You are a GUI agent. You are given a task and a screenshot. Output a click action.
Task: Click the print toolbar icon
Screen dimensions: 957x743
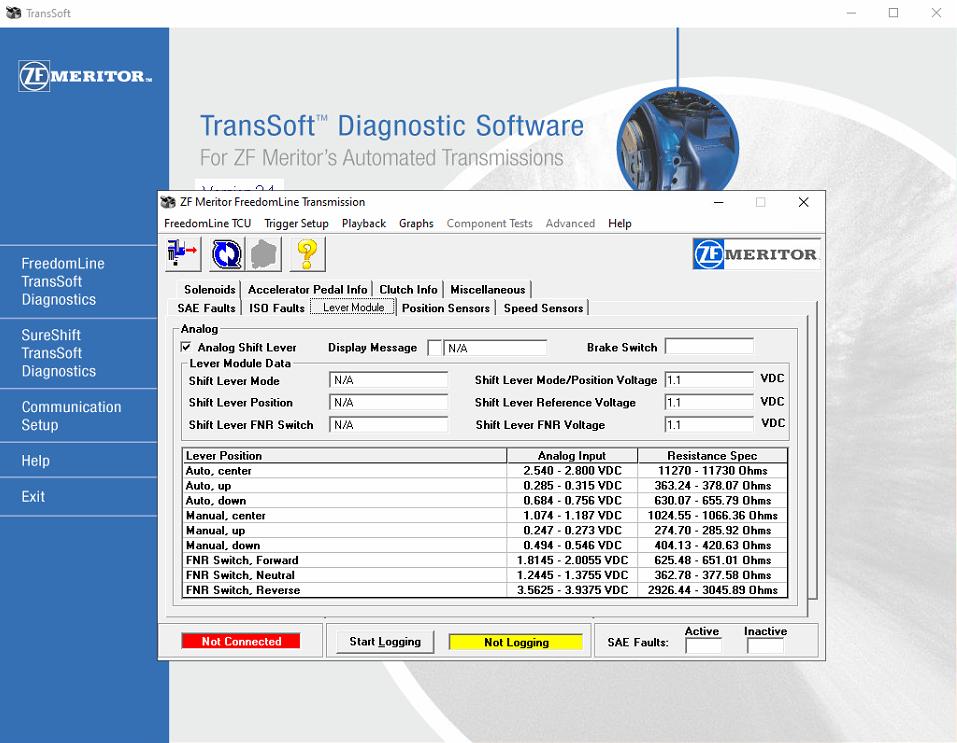click(x=263, y=254)
